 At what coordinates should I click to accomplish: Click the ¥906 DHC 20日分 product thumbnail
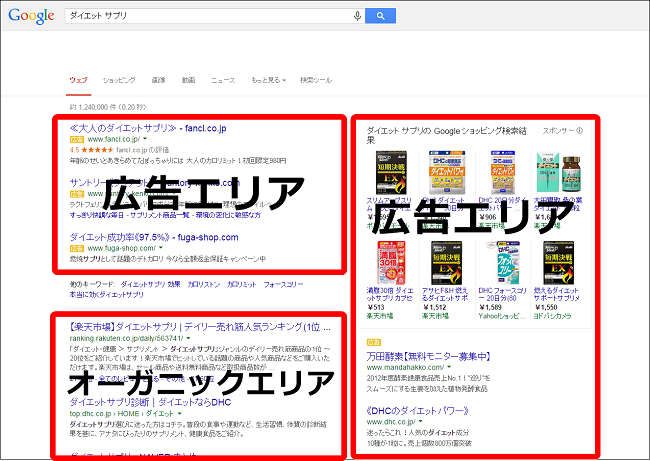click(502, 173)
